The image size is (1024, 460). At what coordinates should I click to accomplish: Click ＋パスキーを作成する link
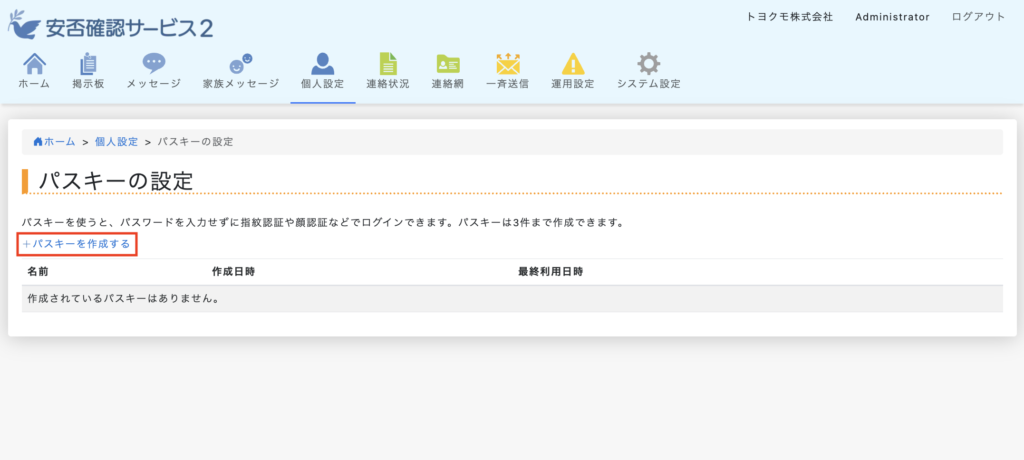point(76,244)
